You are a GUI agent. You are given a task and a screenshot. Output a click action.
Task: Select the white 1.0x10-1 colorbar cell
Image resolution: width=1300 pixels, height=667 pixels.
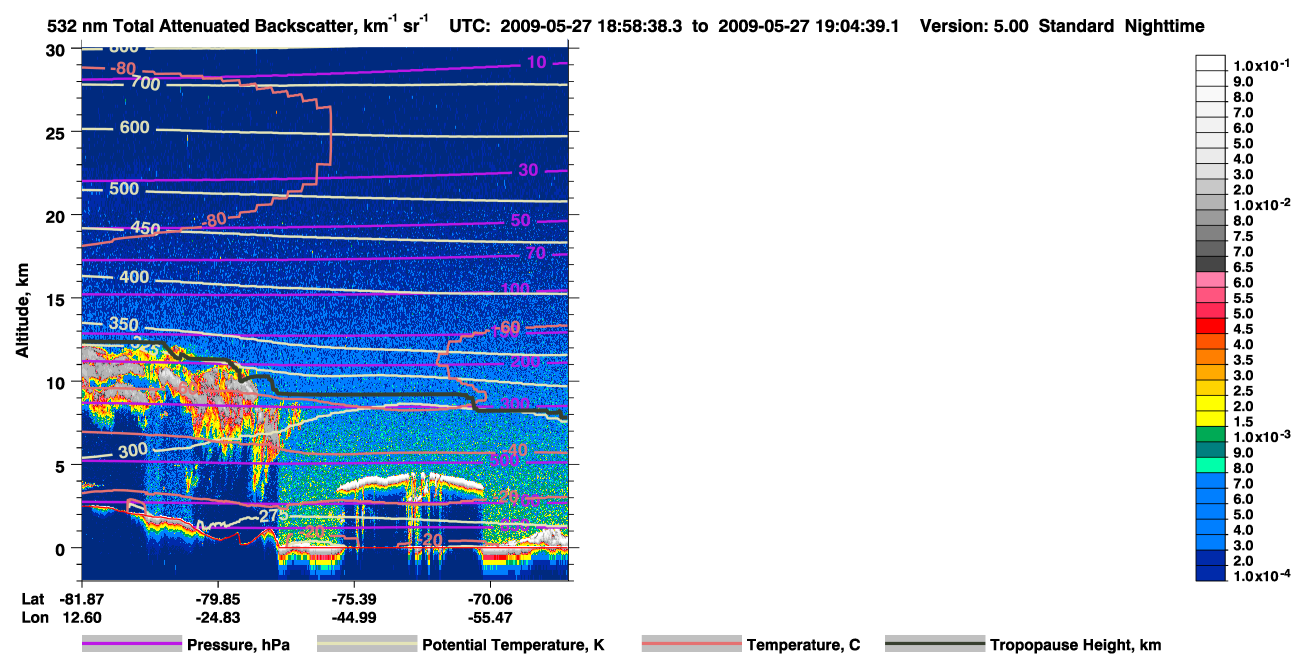[1211, 63]
